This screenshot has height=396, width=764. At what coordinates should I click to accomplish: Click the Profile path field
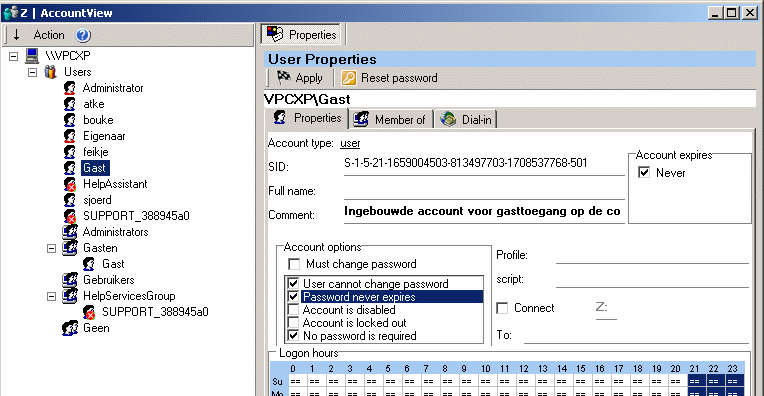pos(652,255)
